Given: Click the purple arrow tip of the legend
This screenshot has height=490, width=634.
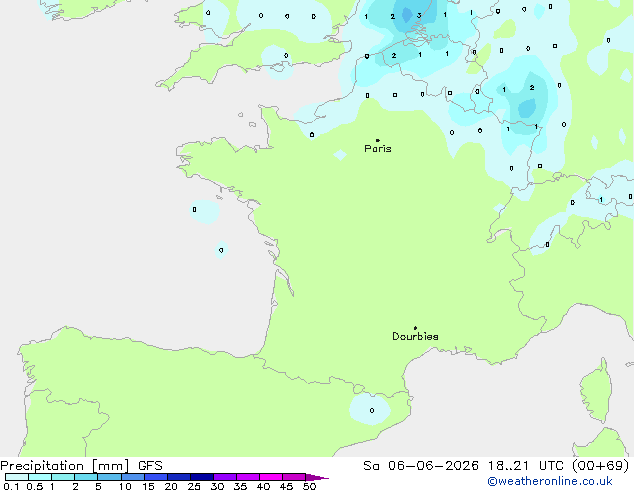Looking at the screenshot, I should point(317,477).
